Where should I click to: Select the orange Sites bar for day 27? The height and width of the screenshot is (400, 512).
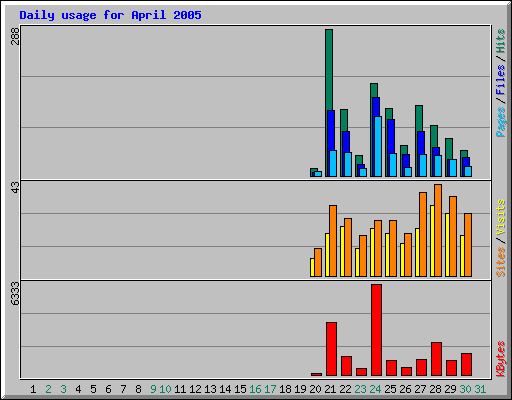click(x=423, y=234)
